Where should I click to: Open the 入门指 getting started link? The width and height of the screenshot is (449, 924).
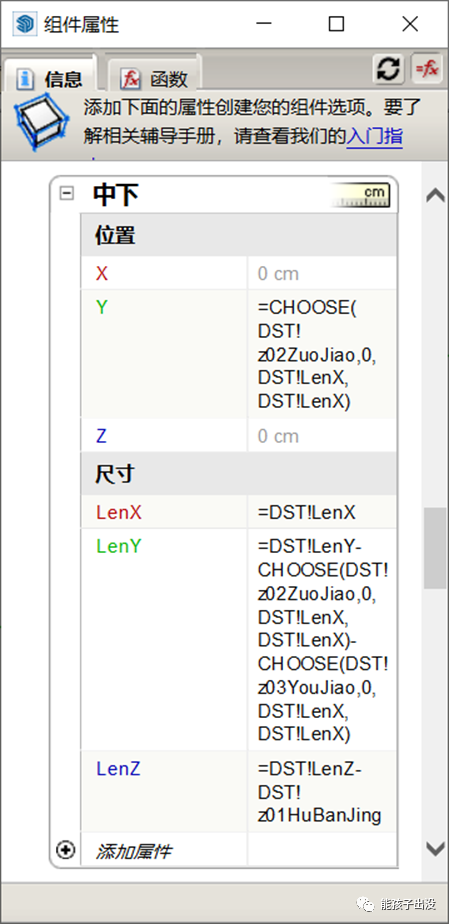pos(375,137)
